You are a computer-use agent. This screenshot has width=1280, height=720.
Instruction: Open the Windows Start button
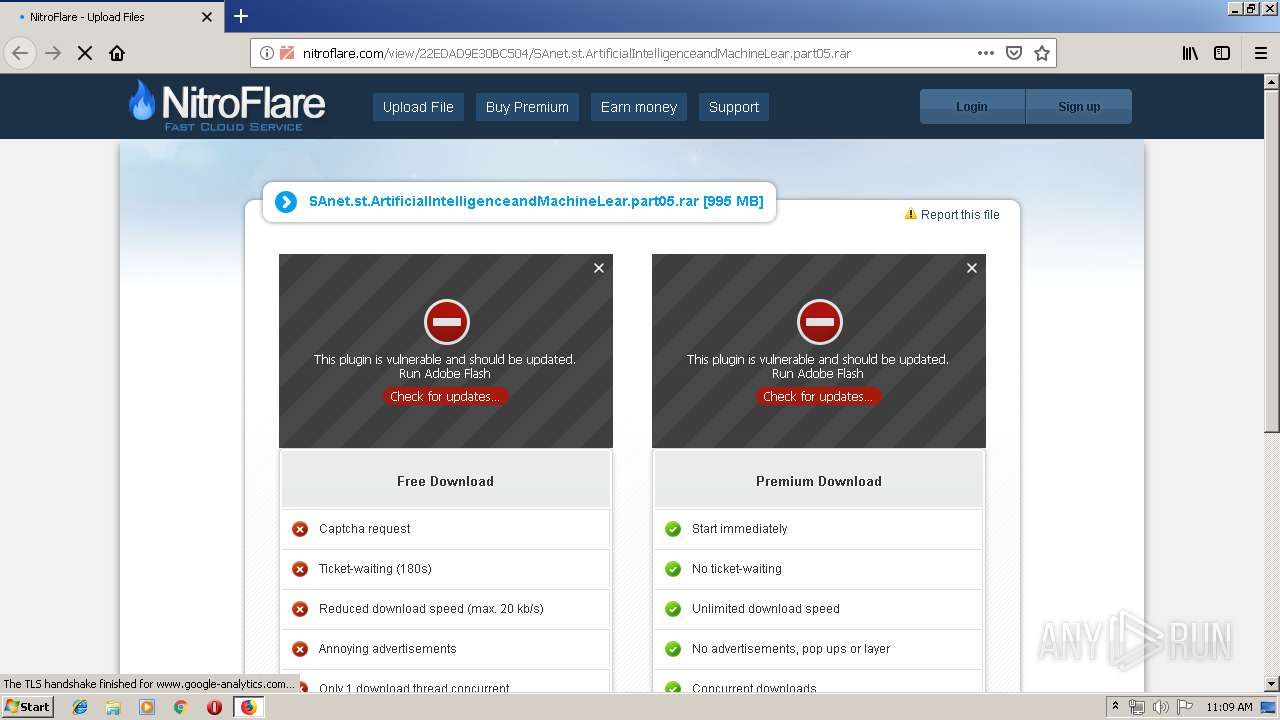coord(28,706)
